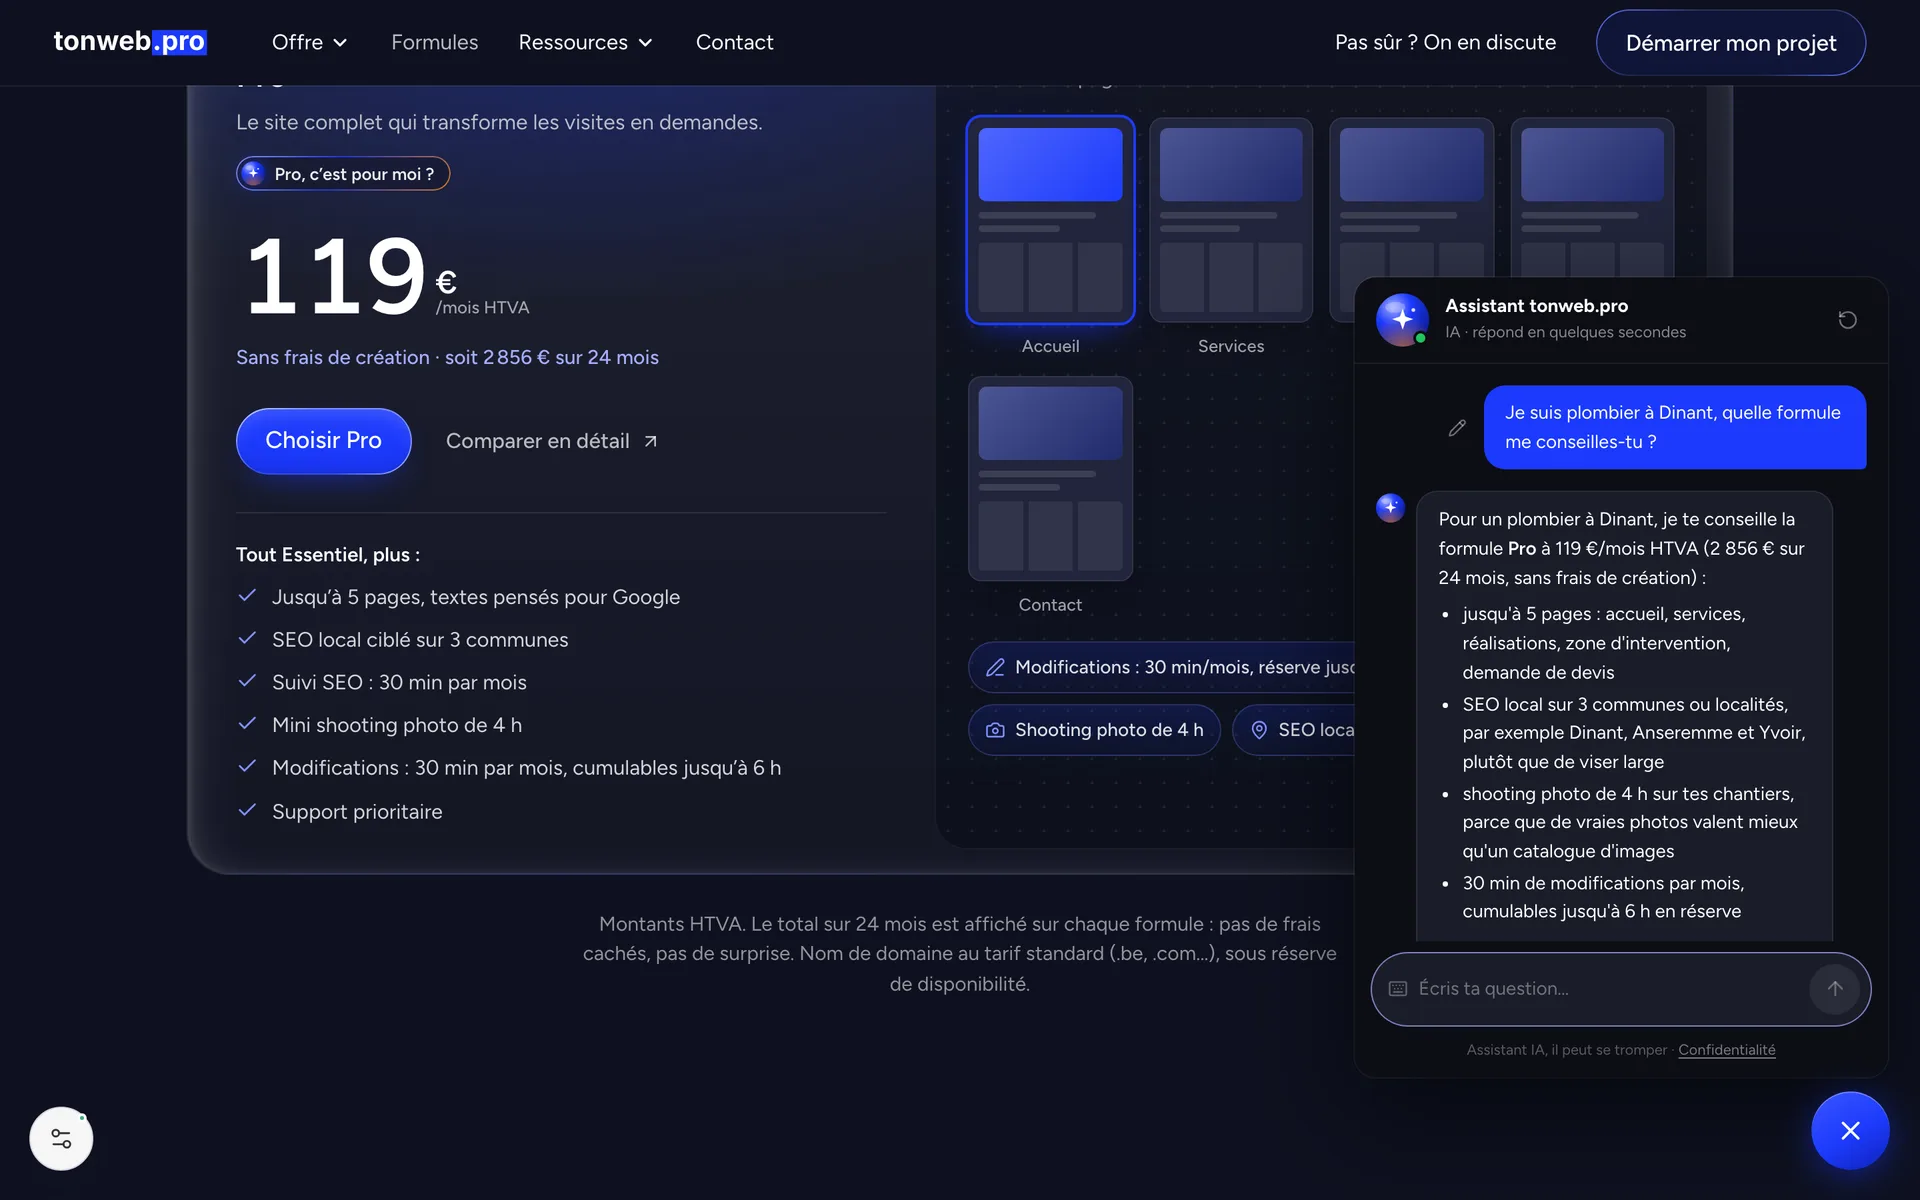Open the Confidentialité link
Image resolution: width=1920 pixels, height=1200 pixels.
[1727, 1050]
